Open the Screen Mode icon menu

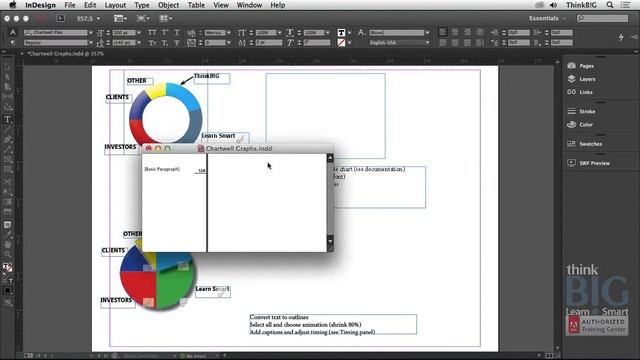pyautogui.click(x=142, y=18)
